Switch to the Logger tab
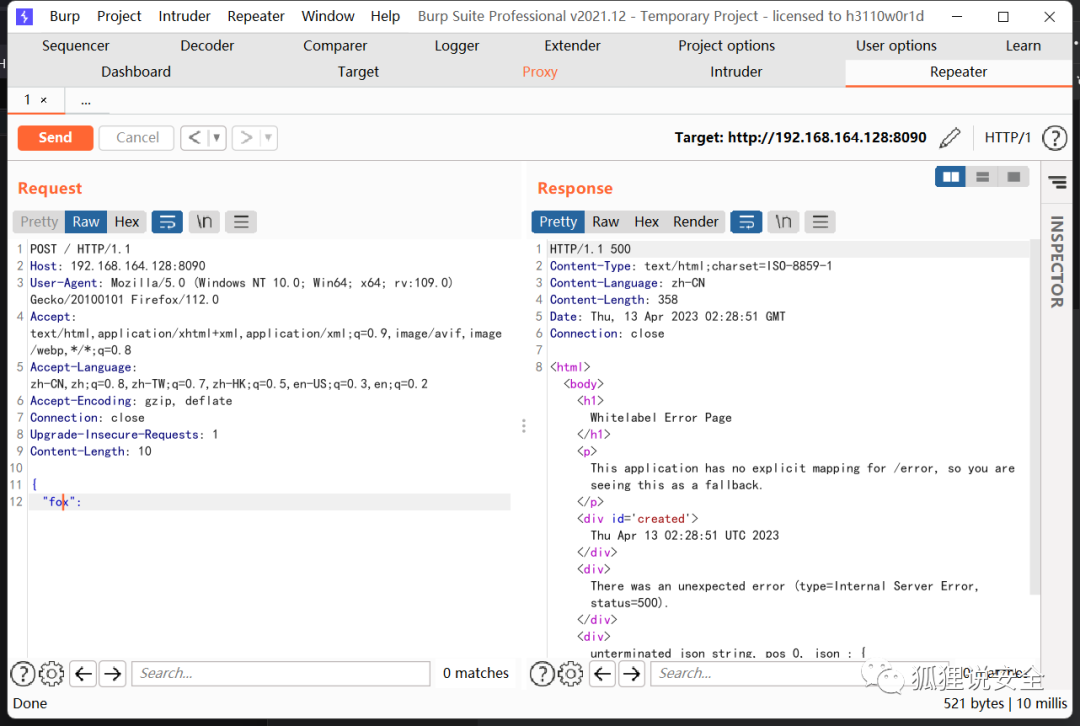 (x=457, y=45)
